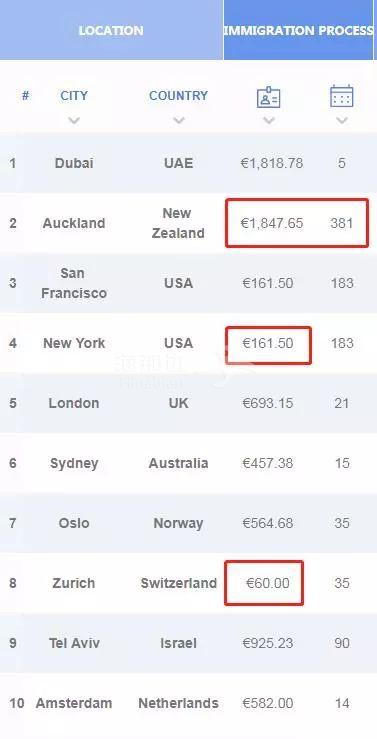Click the ID badge visa cost icon

coord(269,98)
